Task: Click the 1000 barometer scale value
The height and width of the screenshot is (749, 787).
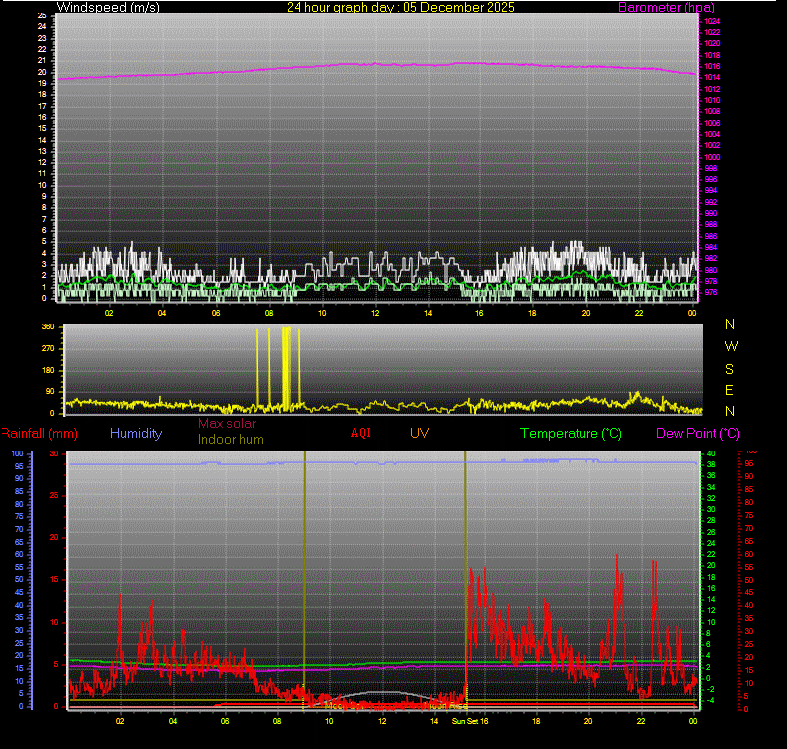Action: tap(712, 157)
